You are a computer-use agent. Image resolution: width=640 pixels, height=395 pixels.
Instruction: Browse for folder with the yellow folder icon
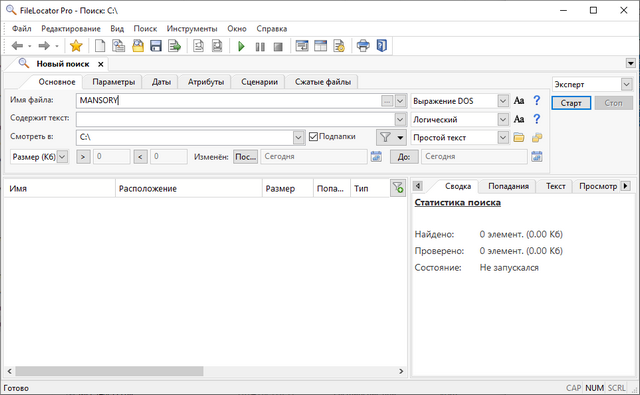(x=519, y=138)
